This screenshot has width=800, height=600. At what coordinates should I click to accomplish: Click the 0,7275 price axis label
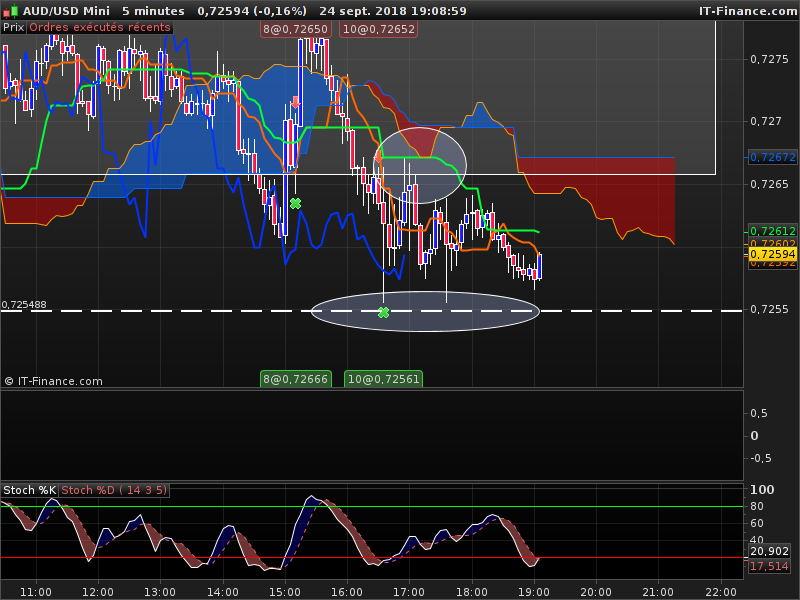769,59
